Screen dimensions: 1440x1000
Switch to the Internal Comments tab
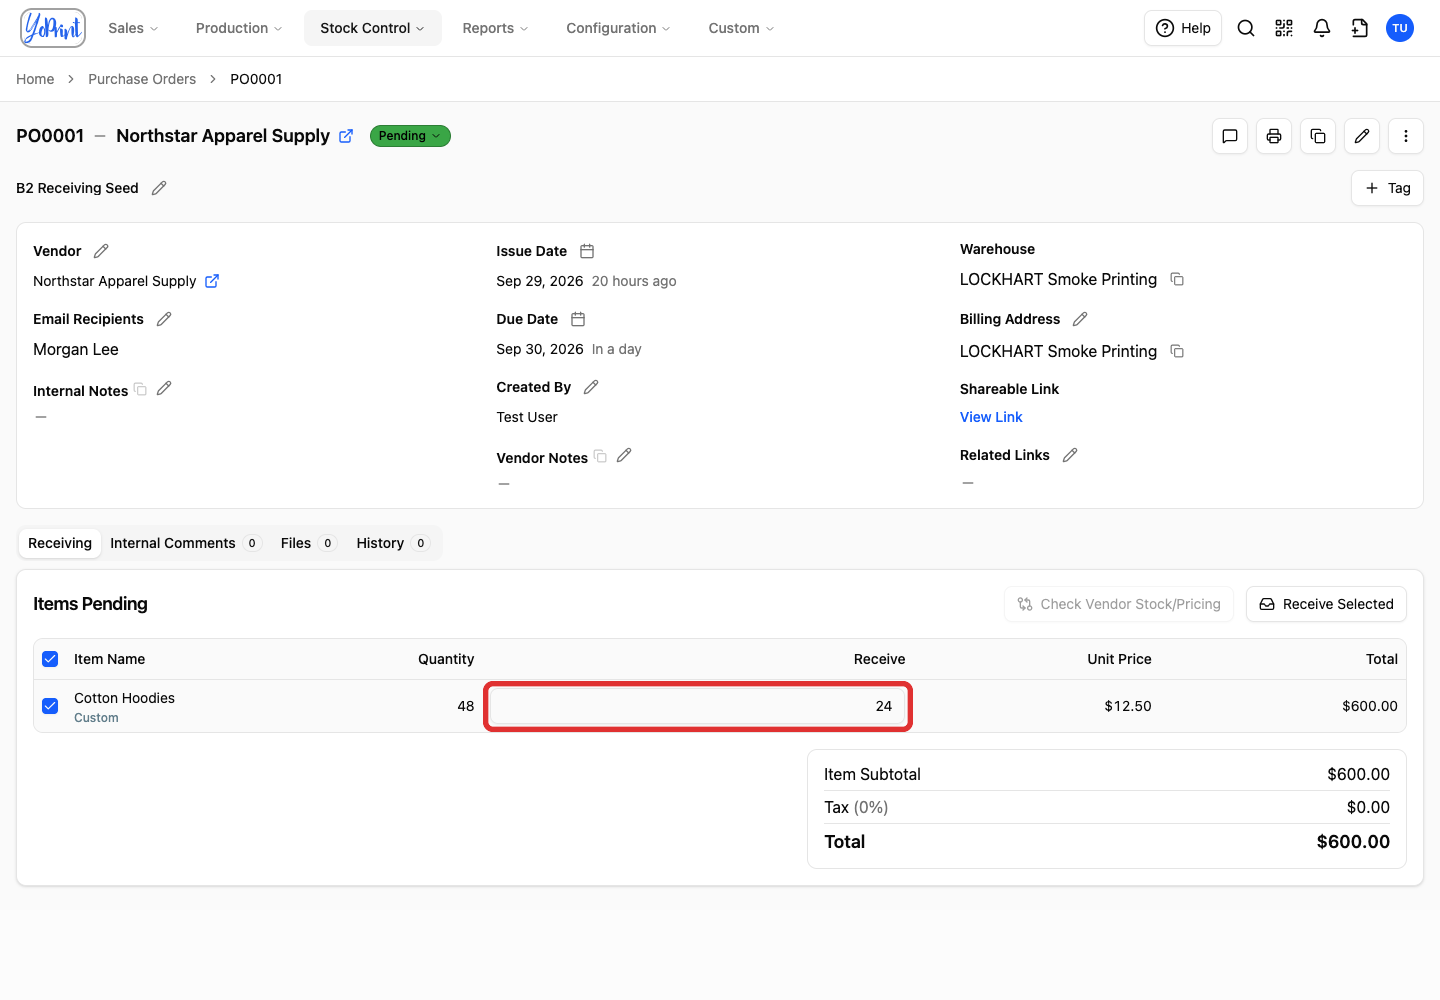coord(184,543)
